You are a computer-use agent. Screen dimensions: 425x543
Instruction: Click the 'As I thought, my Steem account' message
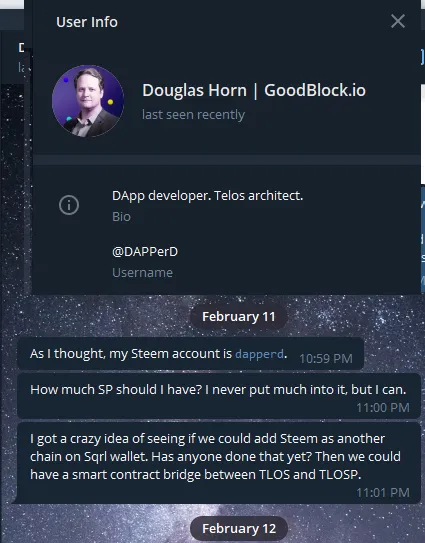pos(191,354)
